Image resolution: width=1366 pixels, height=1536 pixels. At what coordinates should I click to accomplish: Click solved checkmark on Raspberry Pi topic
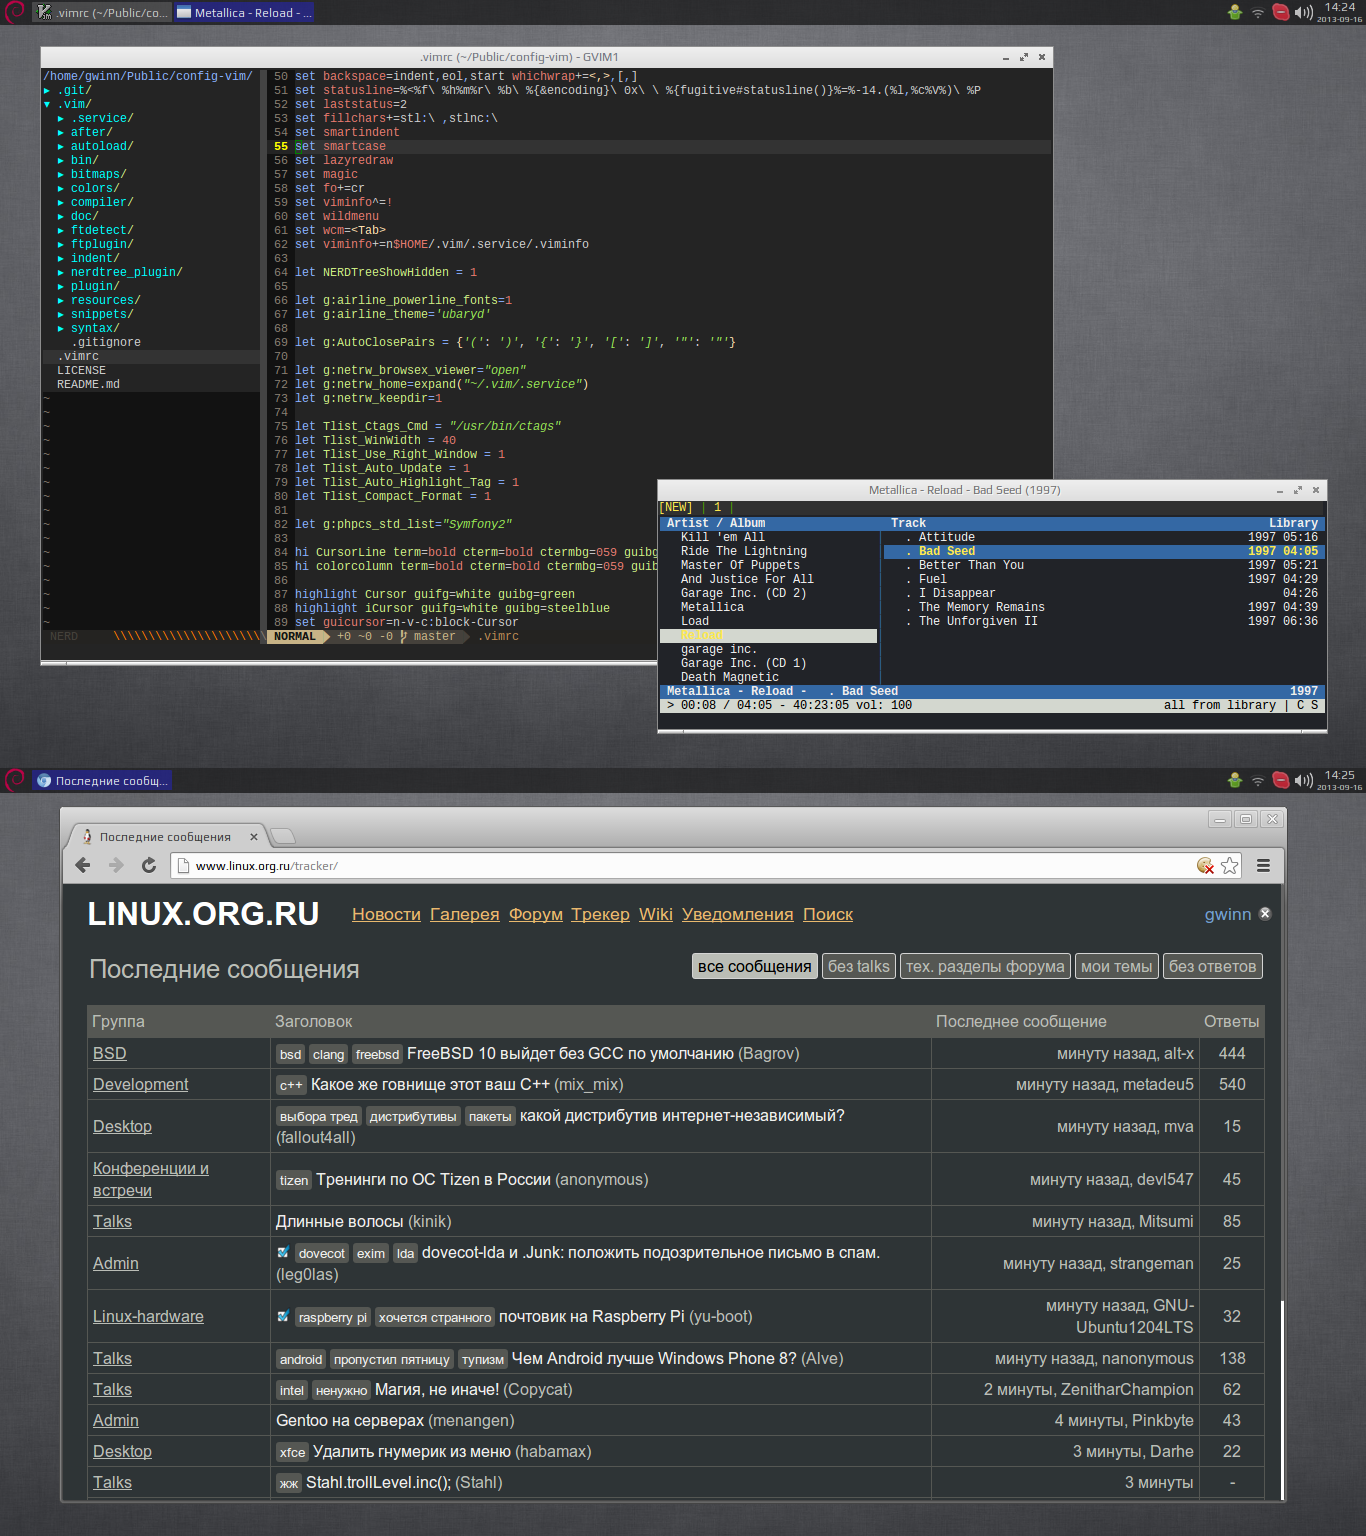[283, 1316]
